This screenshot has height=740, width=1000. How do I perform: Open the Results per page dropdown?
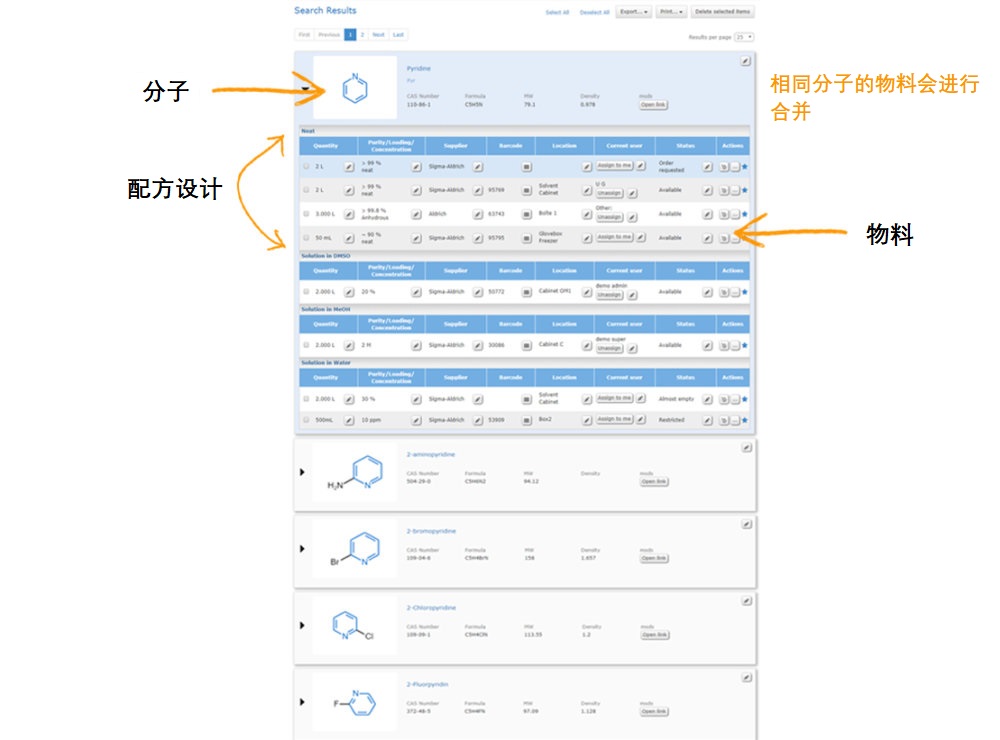click(744, 37)
